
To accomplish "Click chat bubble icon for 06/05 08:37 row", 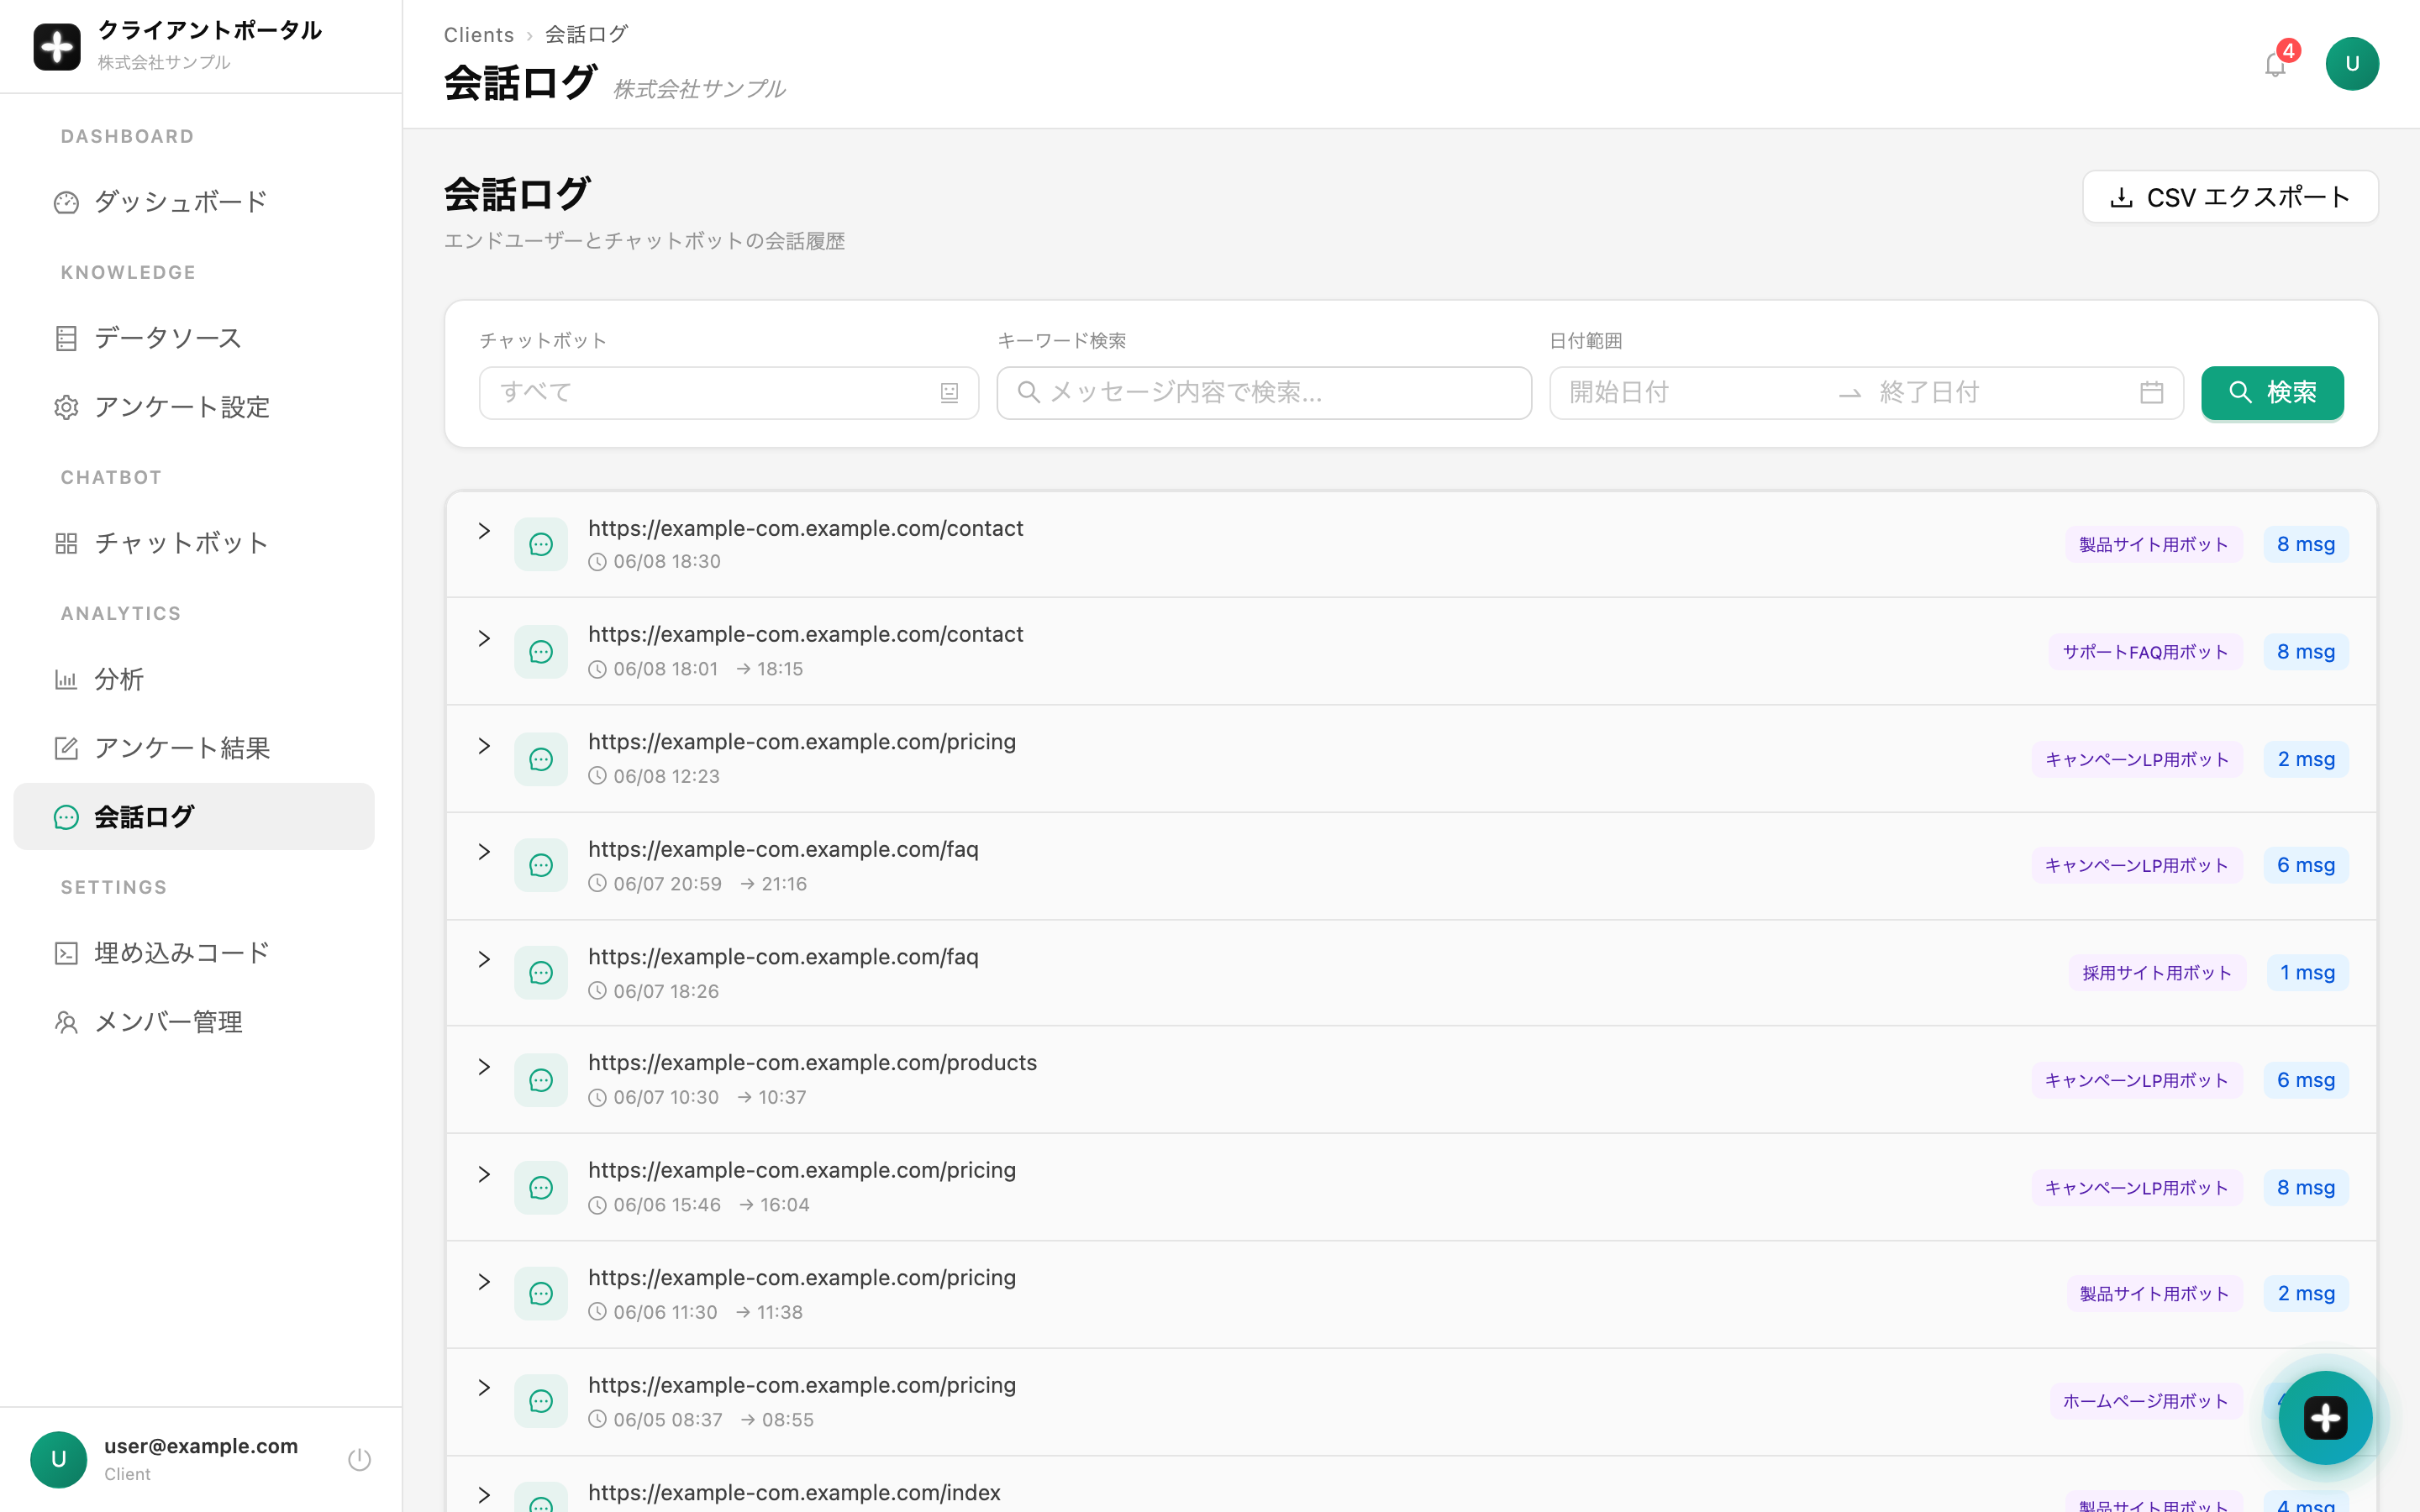I will (x=541, y=1401).
